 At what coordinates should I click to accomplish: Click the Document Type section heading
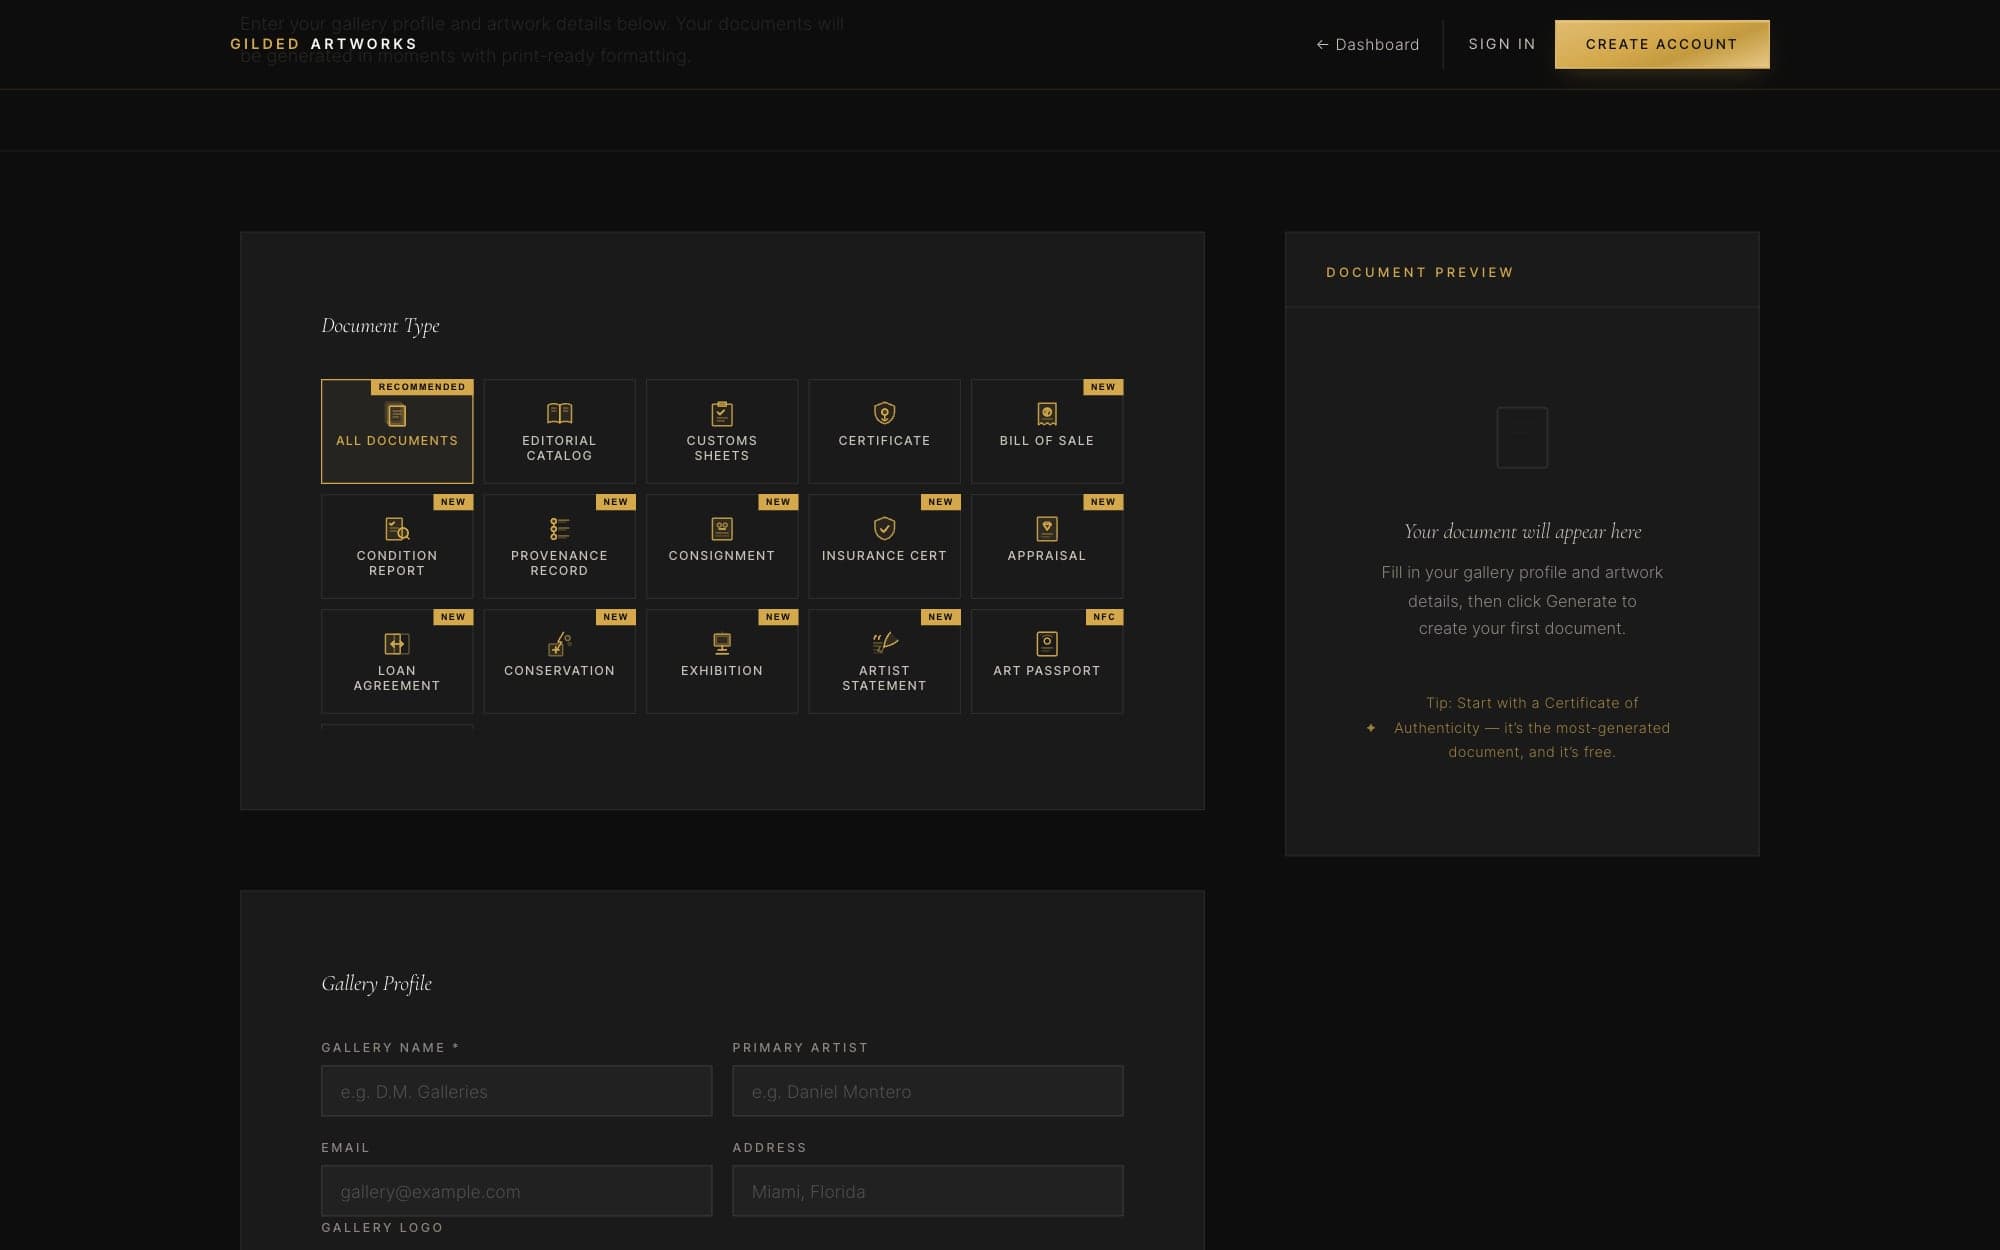pos(380,326)
